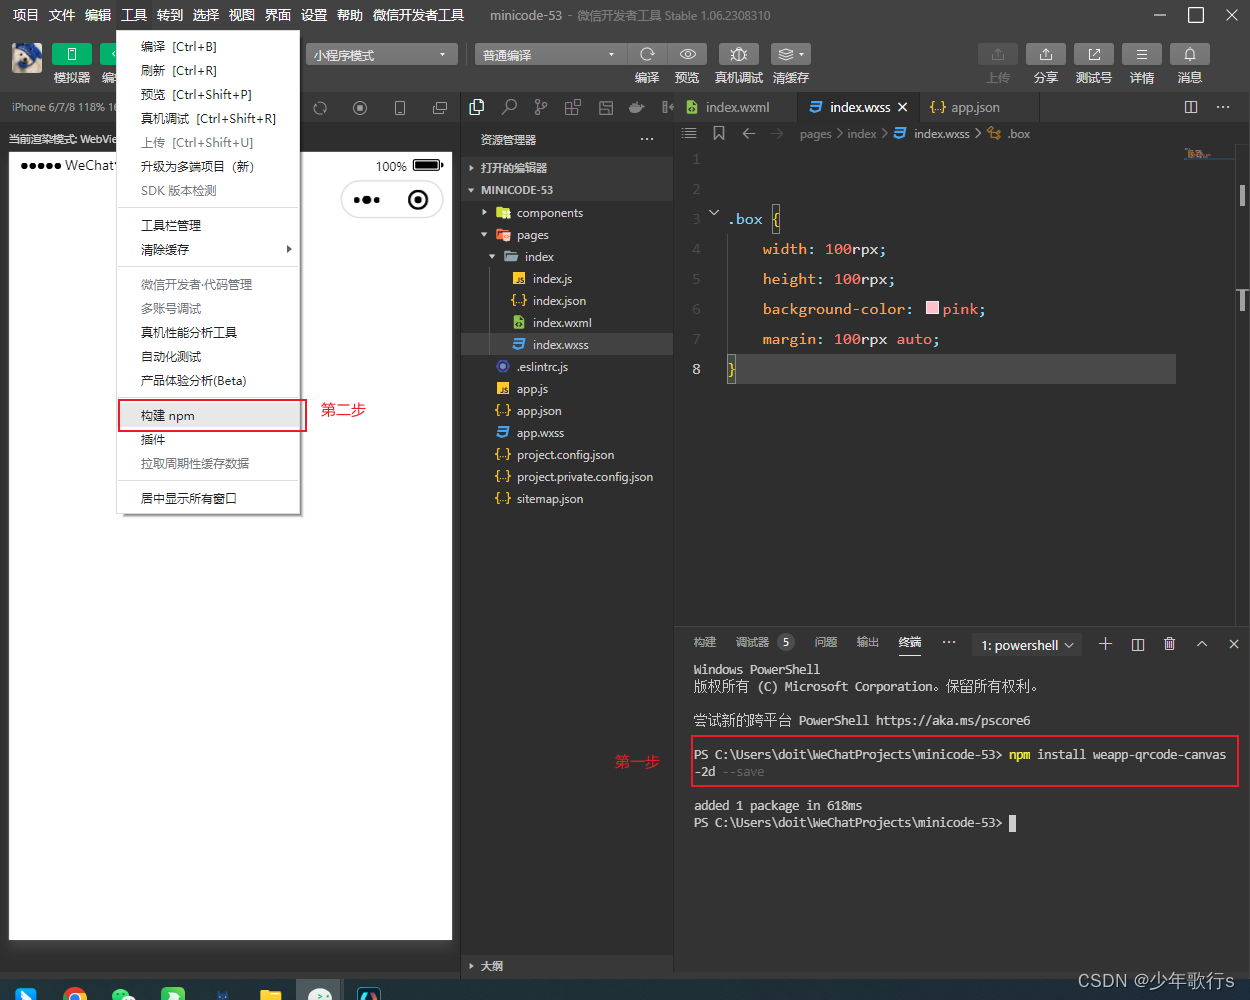Maximize the terminal panel with the chevron up
This screenshot has height=1000, width=1250.
coord(1202,644)
